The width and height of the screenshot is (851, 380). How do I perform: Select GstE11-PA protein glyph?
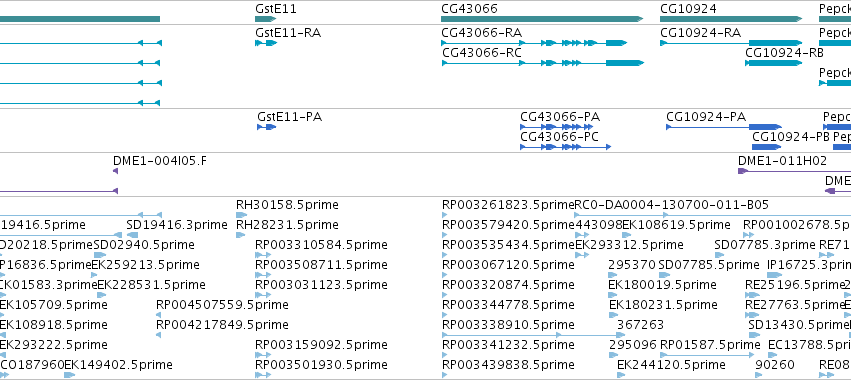[266, 127]
